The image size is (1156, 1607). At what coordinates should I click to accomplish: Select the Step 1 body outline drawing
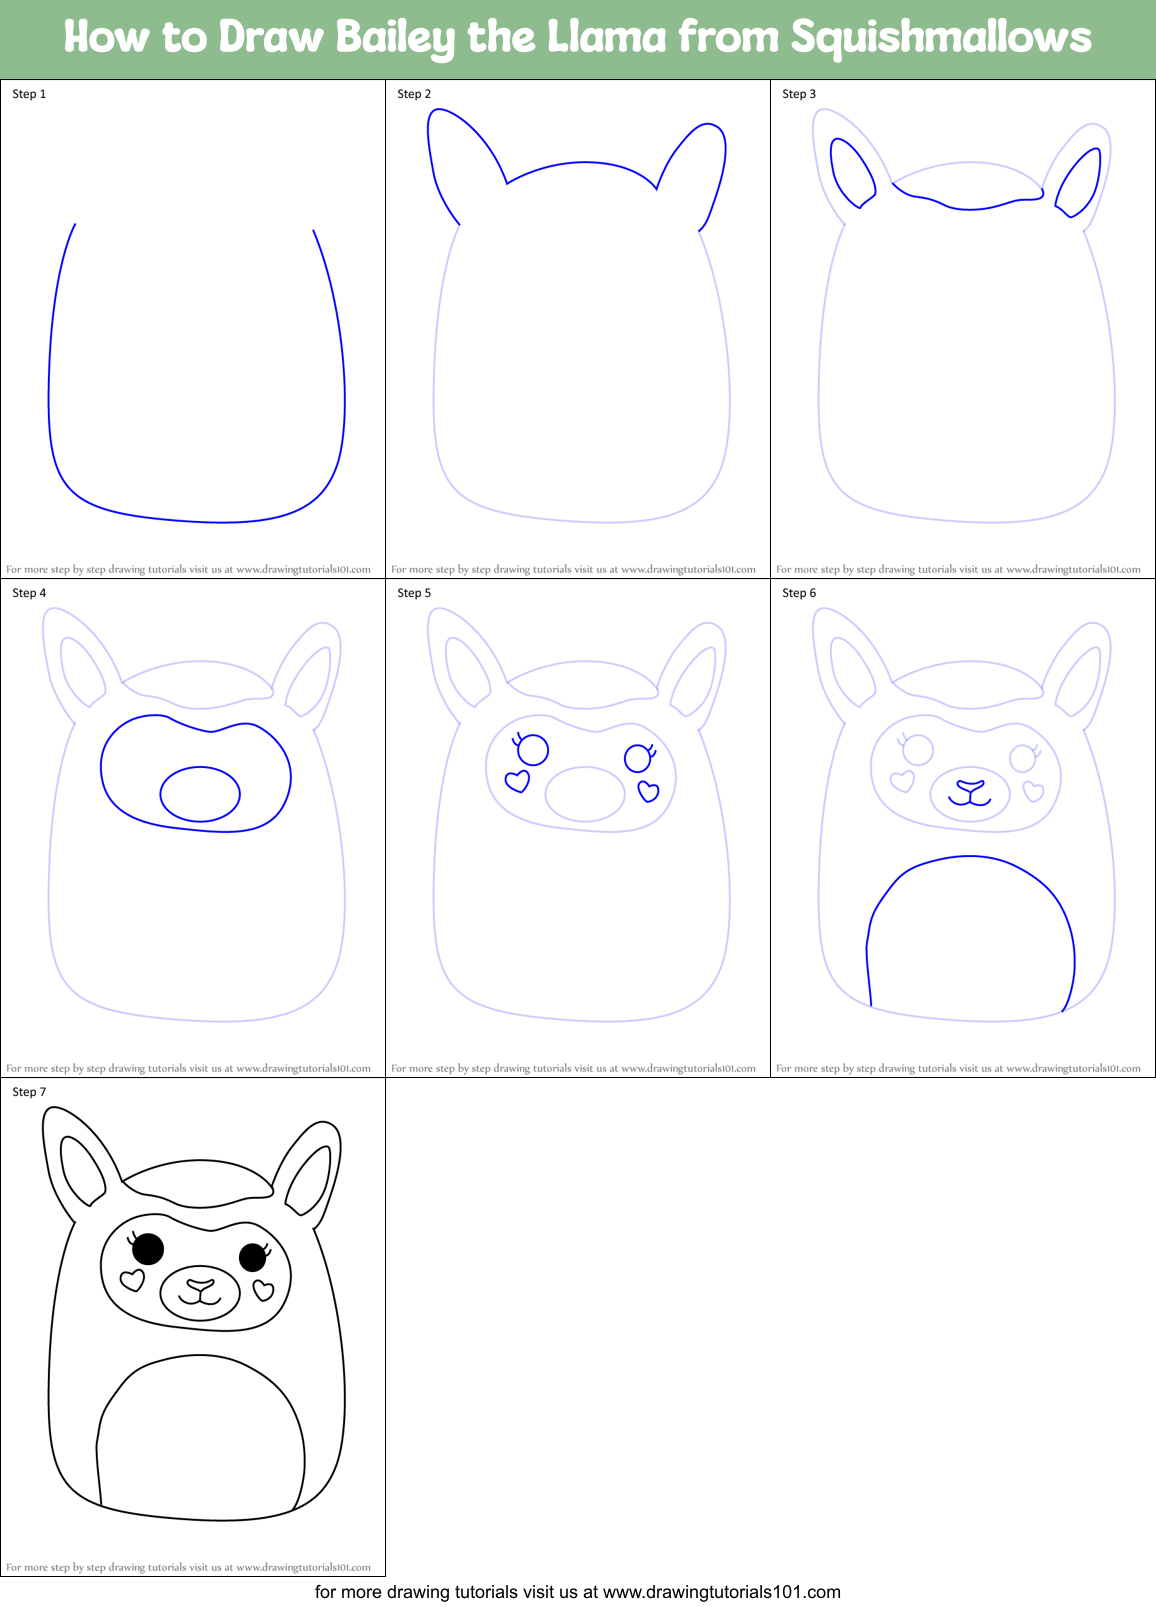(x=197, y=373)
